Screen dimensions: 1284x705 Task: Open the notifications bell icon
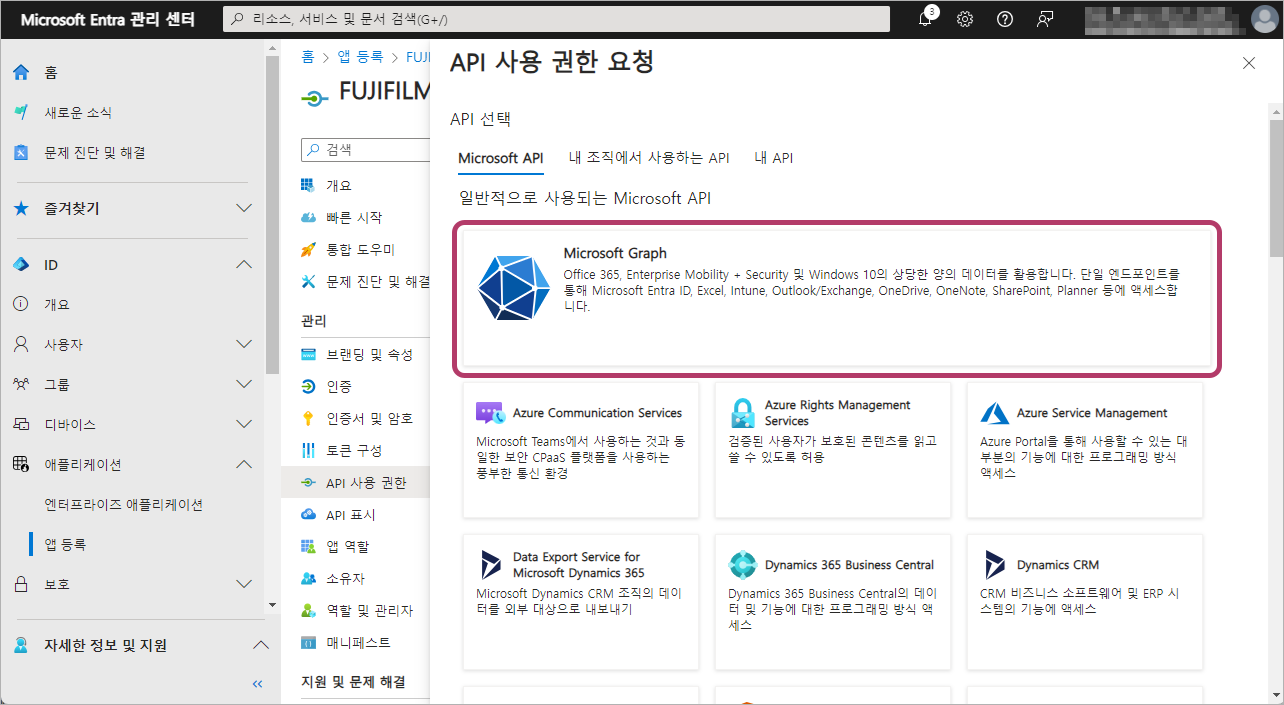(925, 19)
